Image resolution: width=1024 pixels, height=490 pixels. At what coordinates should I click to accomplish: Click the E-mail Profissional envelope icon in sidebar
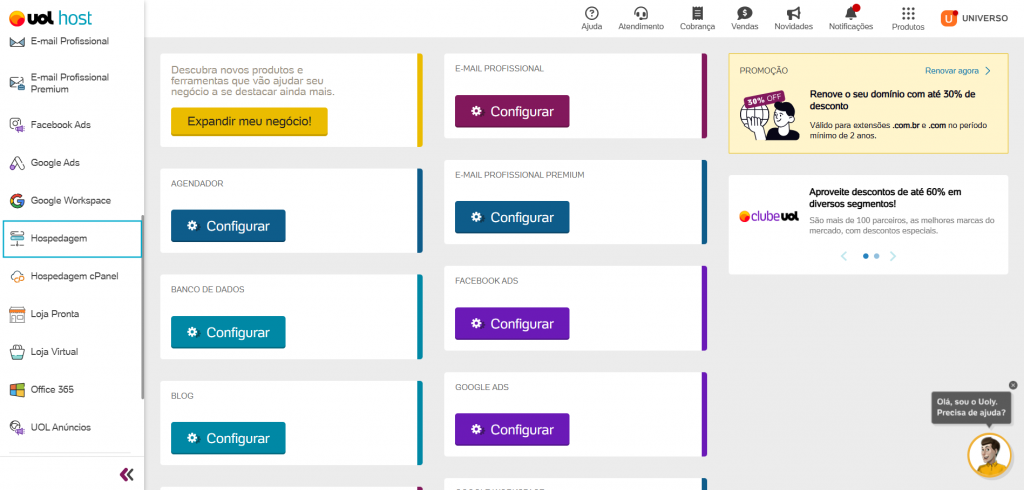(x=17, y=42)
